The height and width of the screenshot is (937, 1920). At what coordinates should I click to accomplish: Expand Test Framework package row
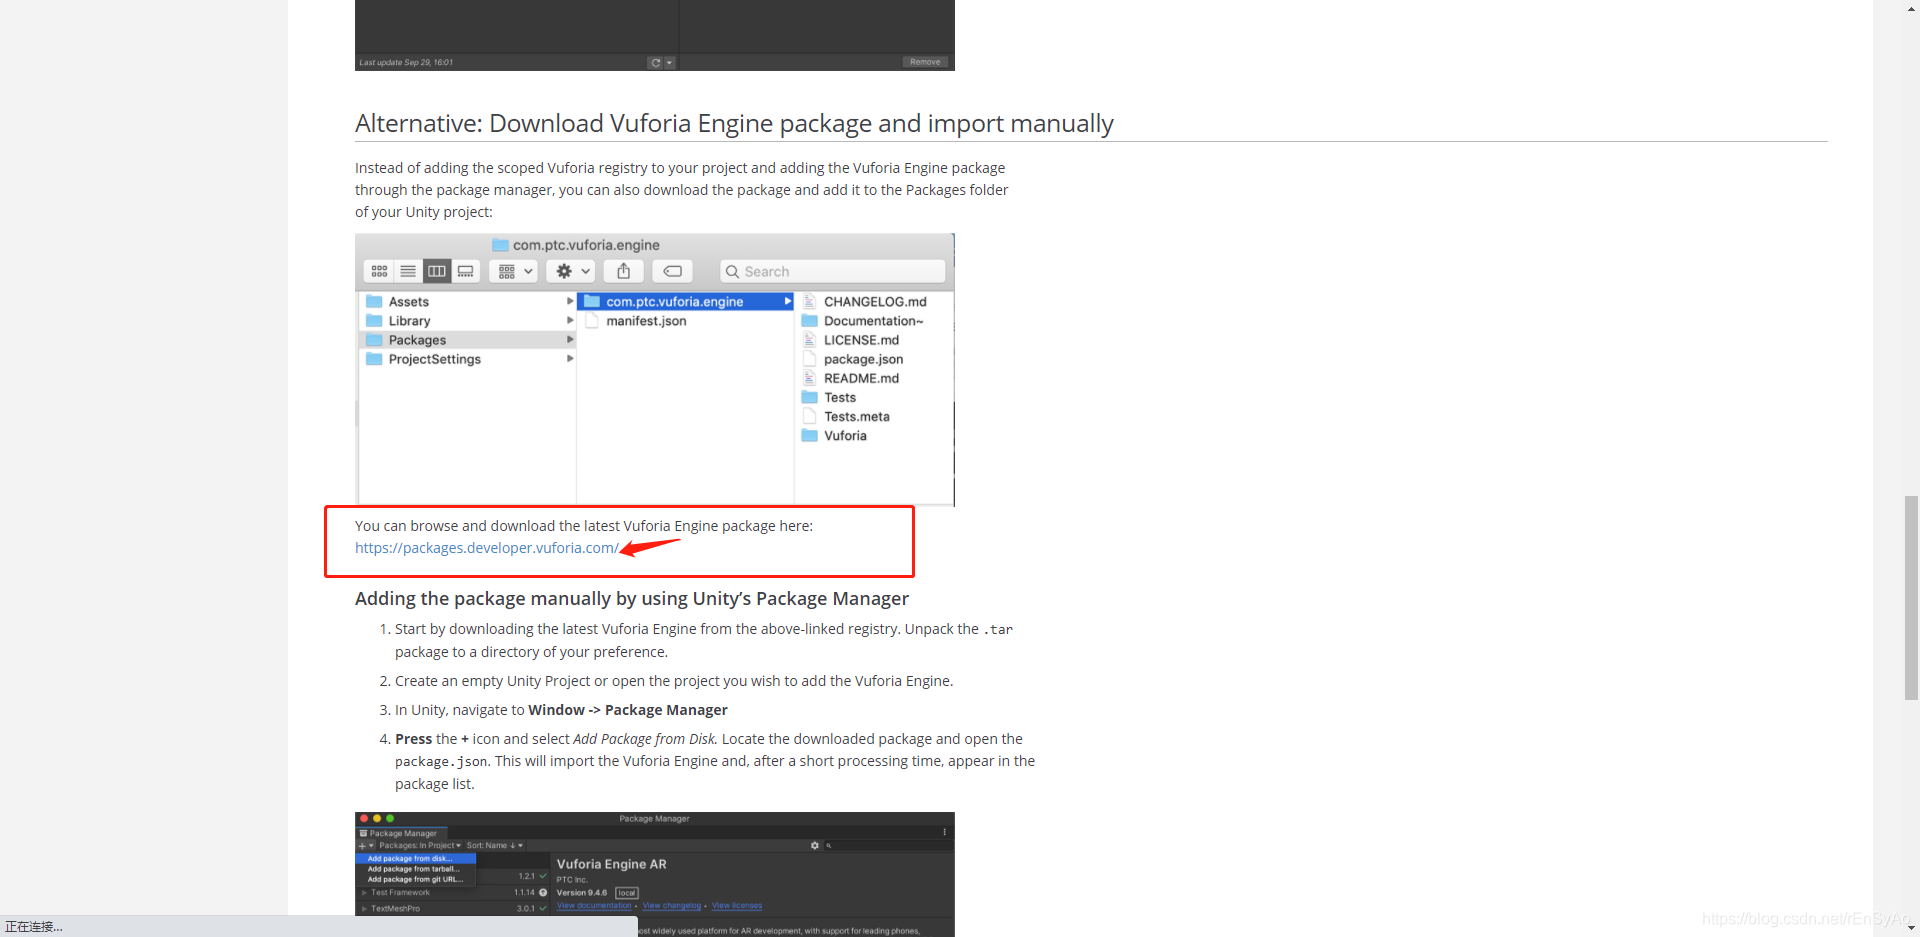[364, 892]
